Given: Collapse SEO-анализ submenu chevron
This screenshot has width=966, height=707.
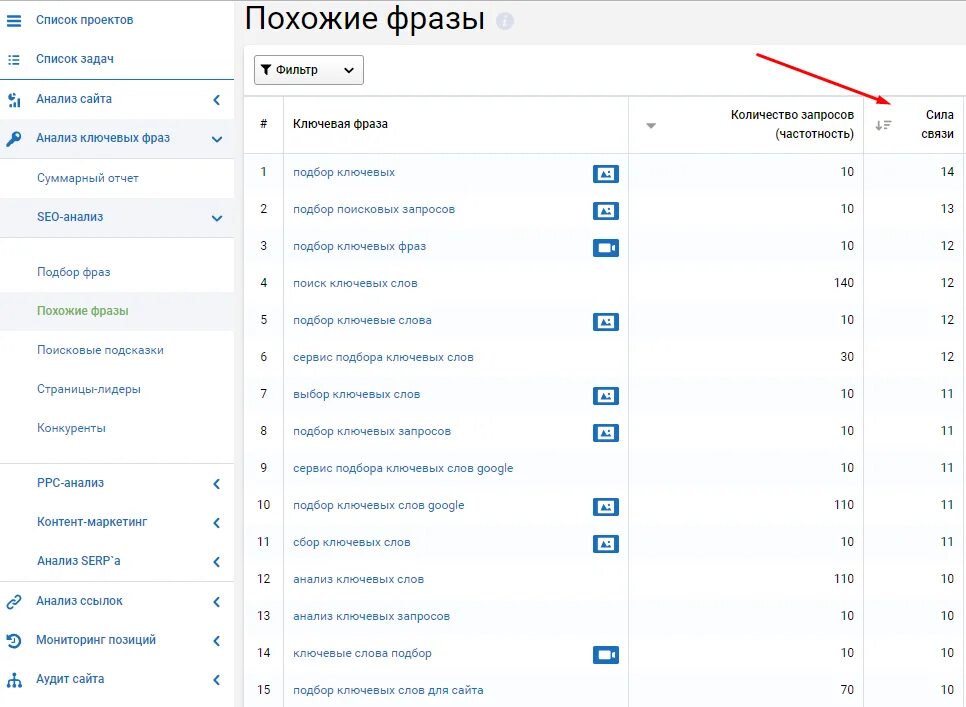Looking at the screenshot, I should (217, 218).
